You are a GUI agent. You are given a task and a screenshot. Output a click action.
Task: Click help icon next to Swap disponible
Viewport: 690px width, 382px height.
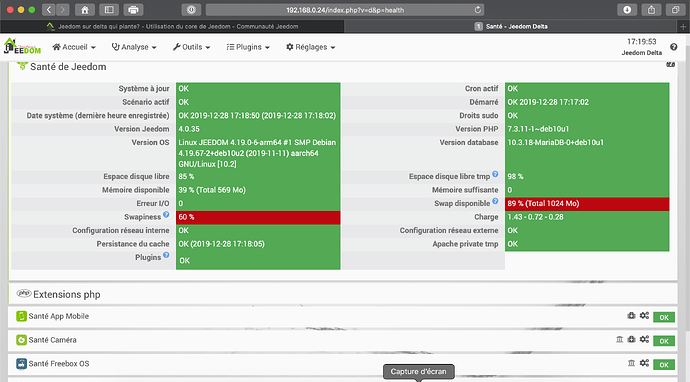[495, 201]
